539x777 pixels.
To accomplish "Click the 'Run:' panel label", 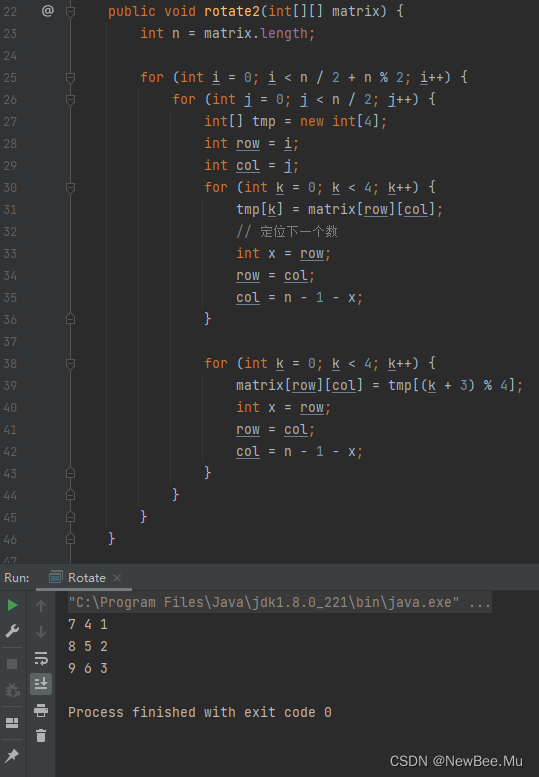I will point(16,578).
